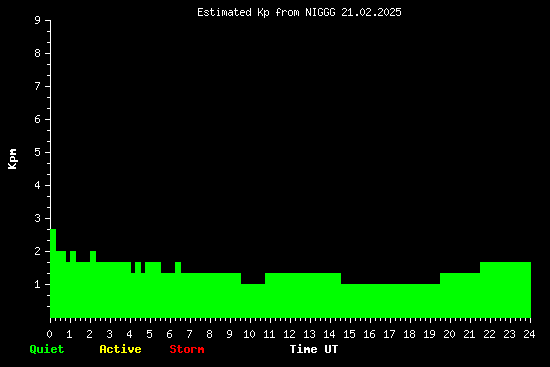Click hour 18 on the time axis
The image size is (550, 367).
pyautogui.click(x=409, y=334)
